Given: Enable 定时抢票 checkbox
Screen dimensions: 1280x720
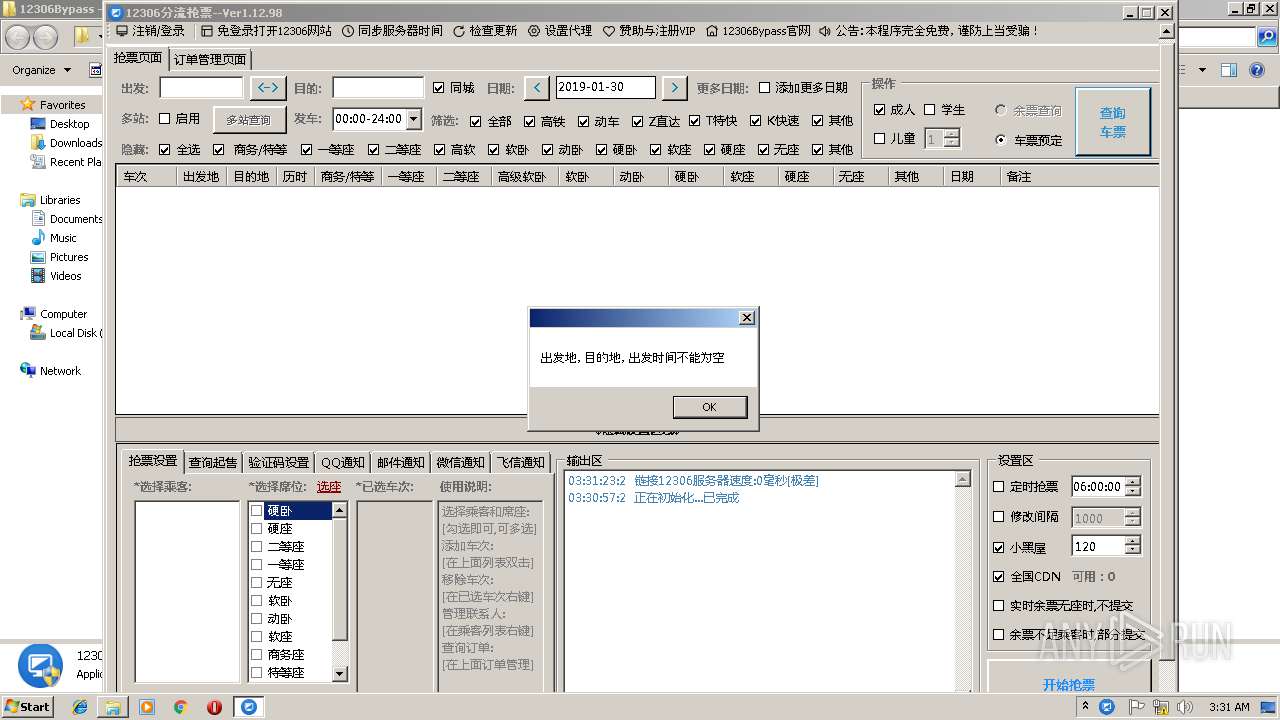Looking at the screenshot, I should coord(999,487).
